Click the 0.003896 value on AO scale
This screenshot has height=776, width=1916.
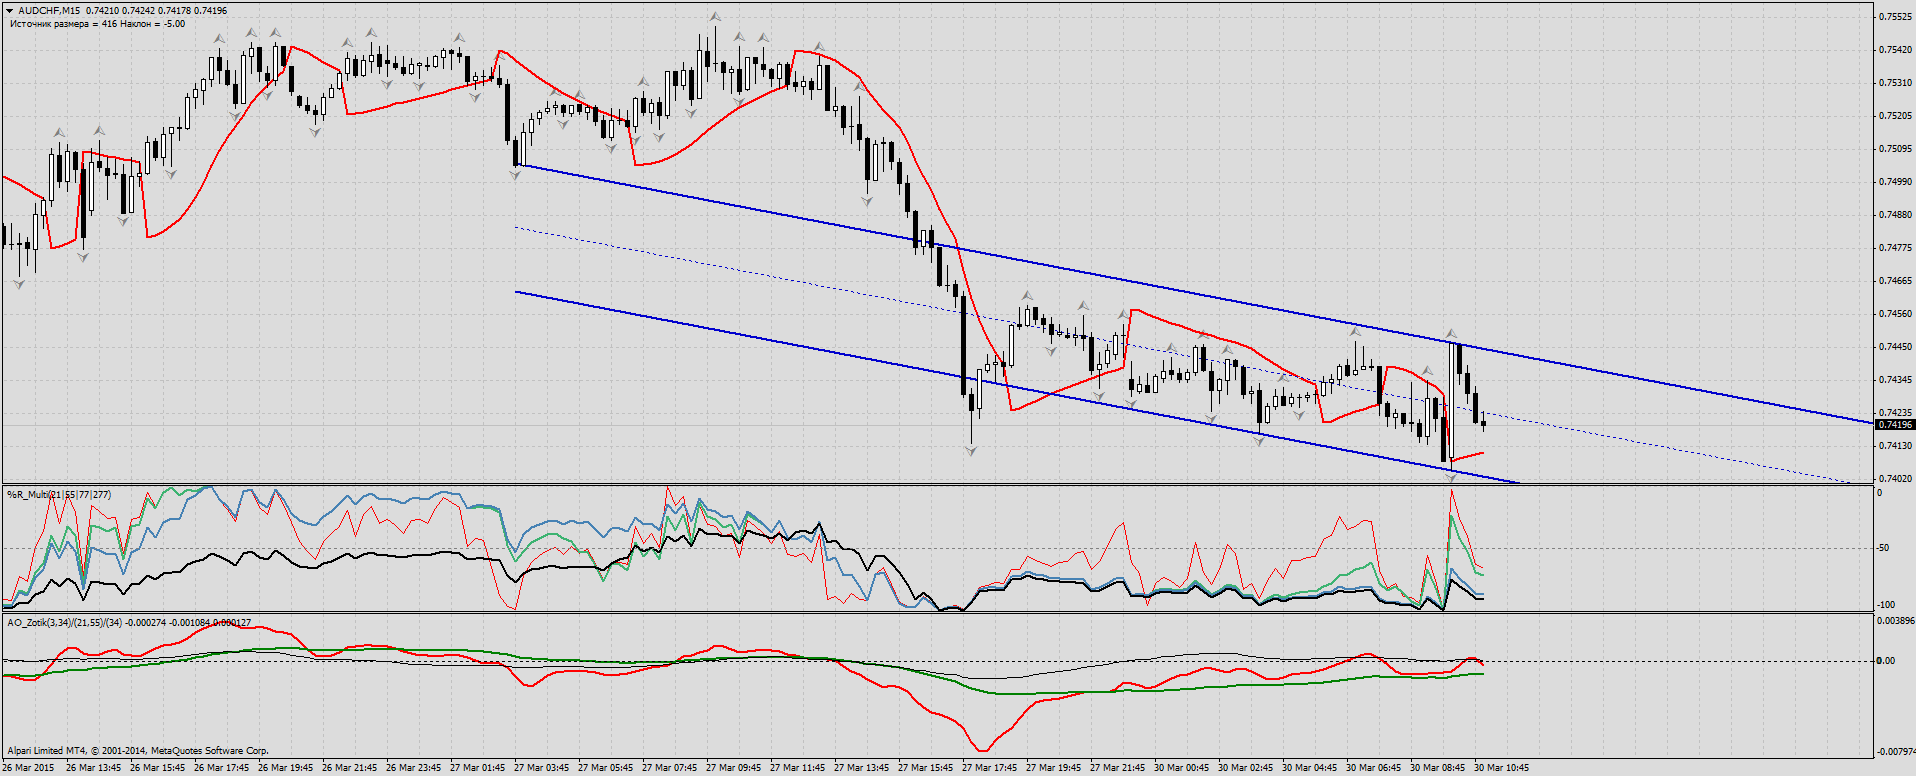[1896, 621]
